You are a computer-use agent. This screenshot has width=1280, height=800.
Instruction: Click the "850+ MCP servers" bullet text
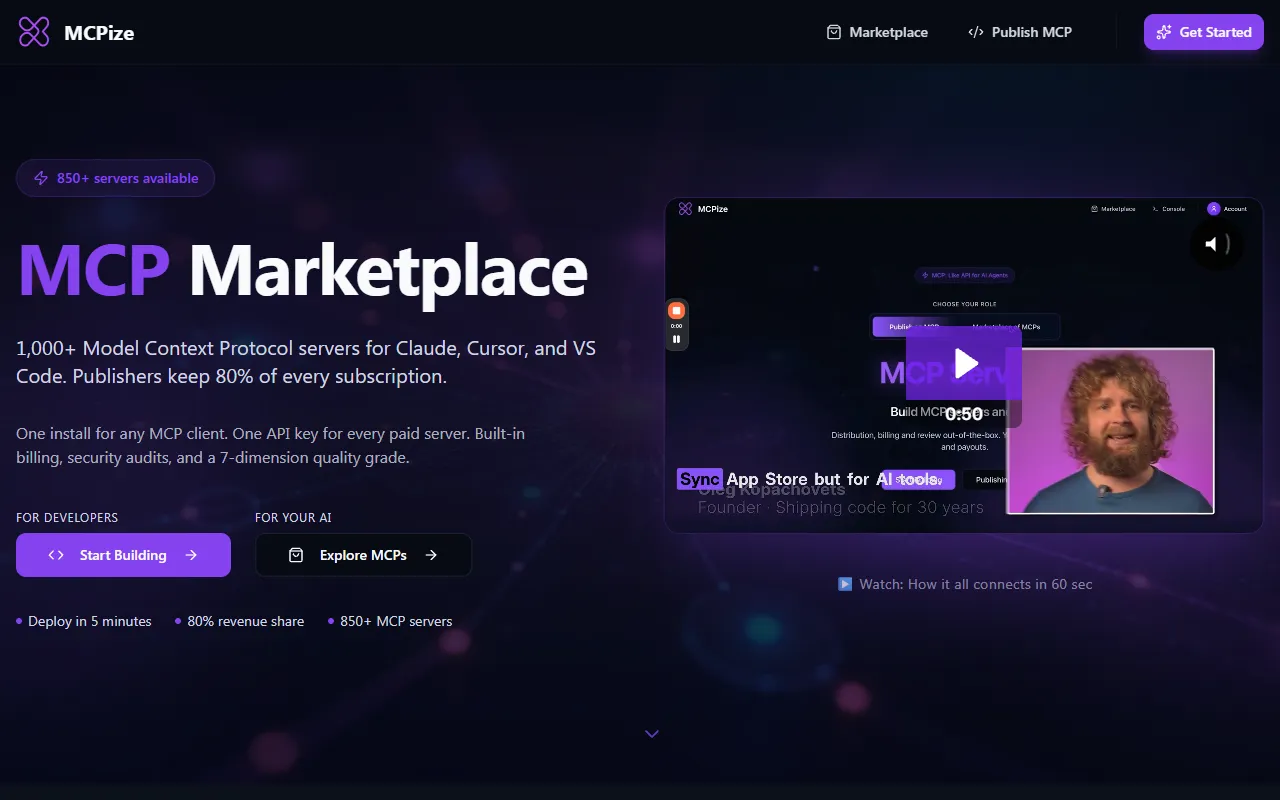point(396,621)
